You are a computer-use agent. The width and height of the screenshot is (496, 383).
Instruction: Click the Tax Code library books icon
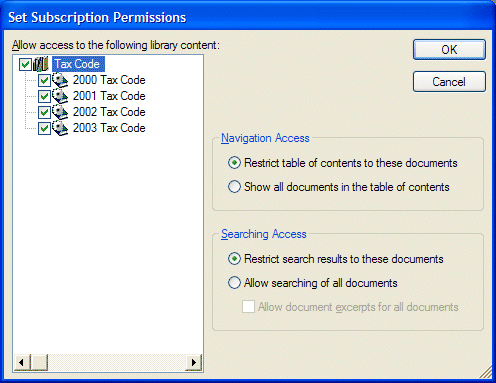tap(41, 64)
